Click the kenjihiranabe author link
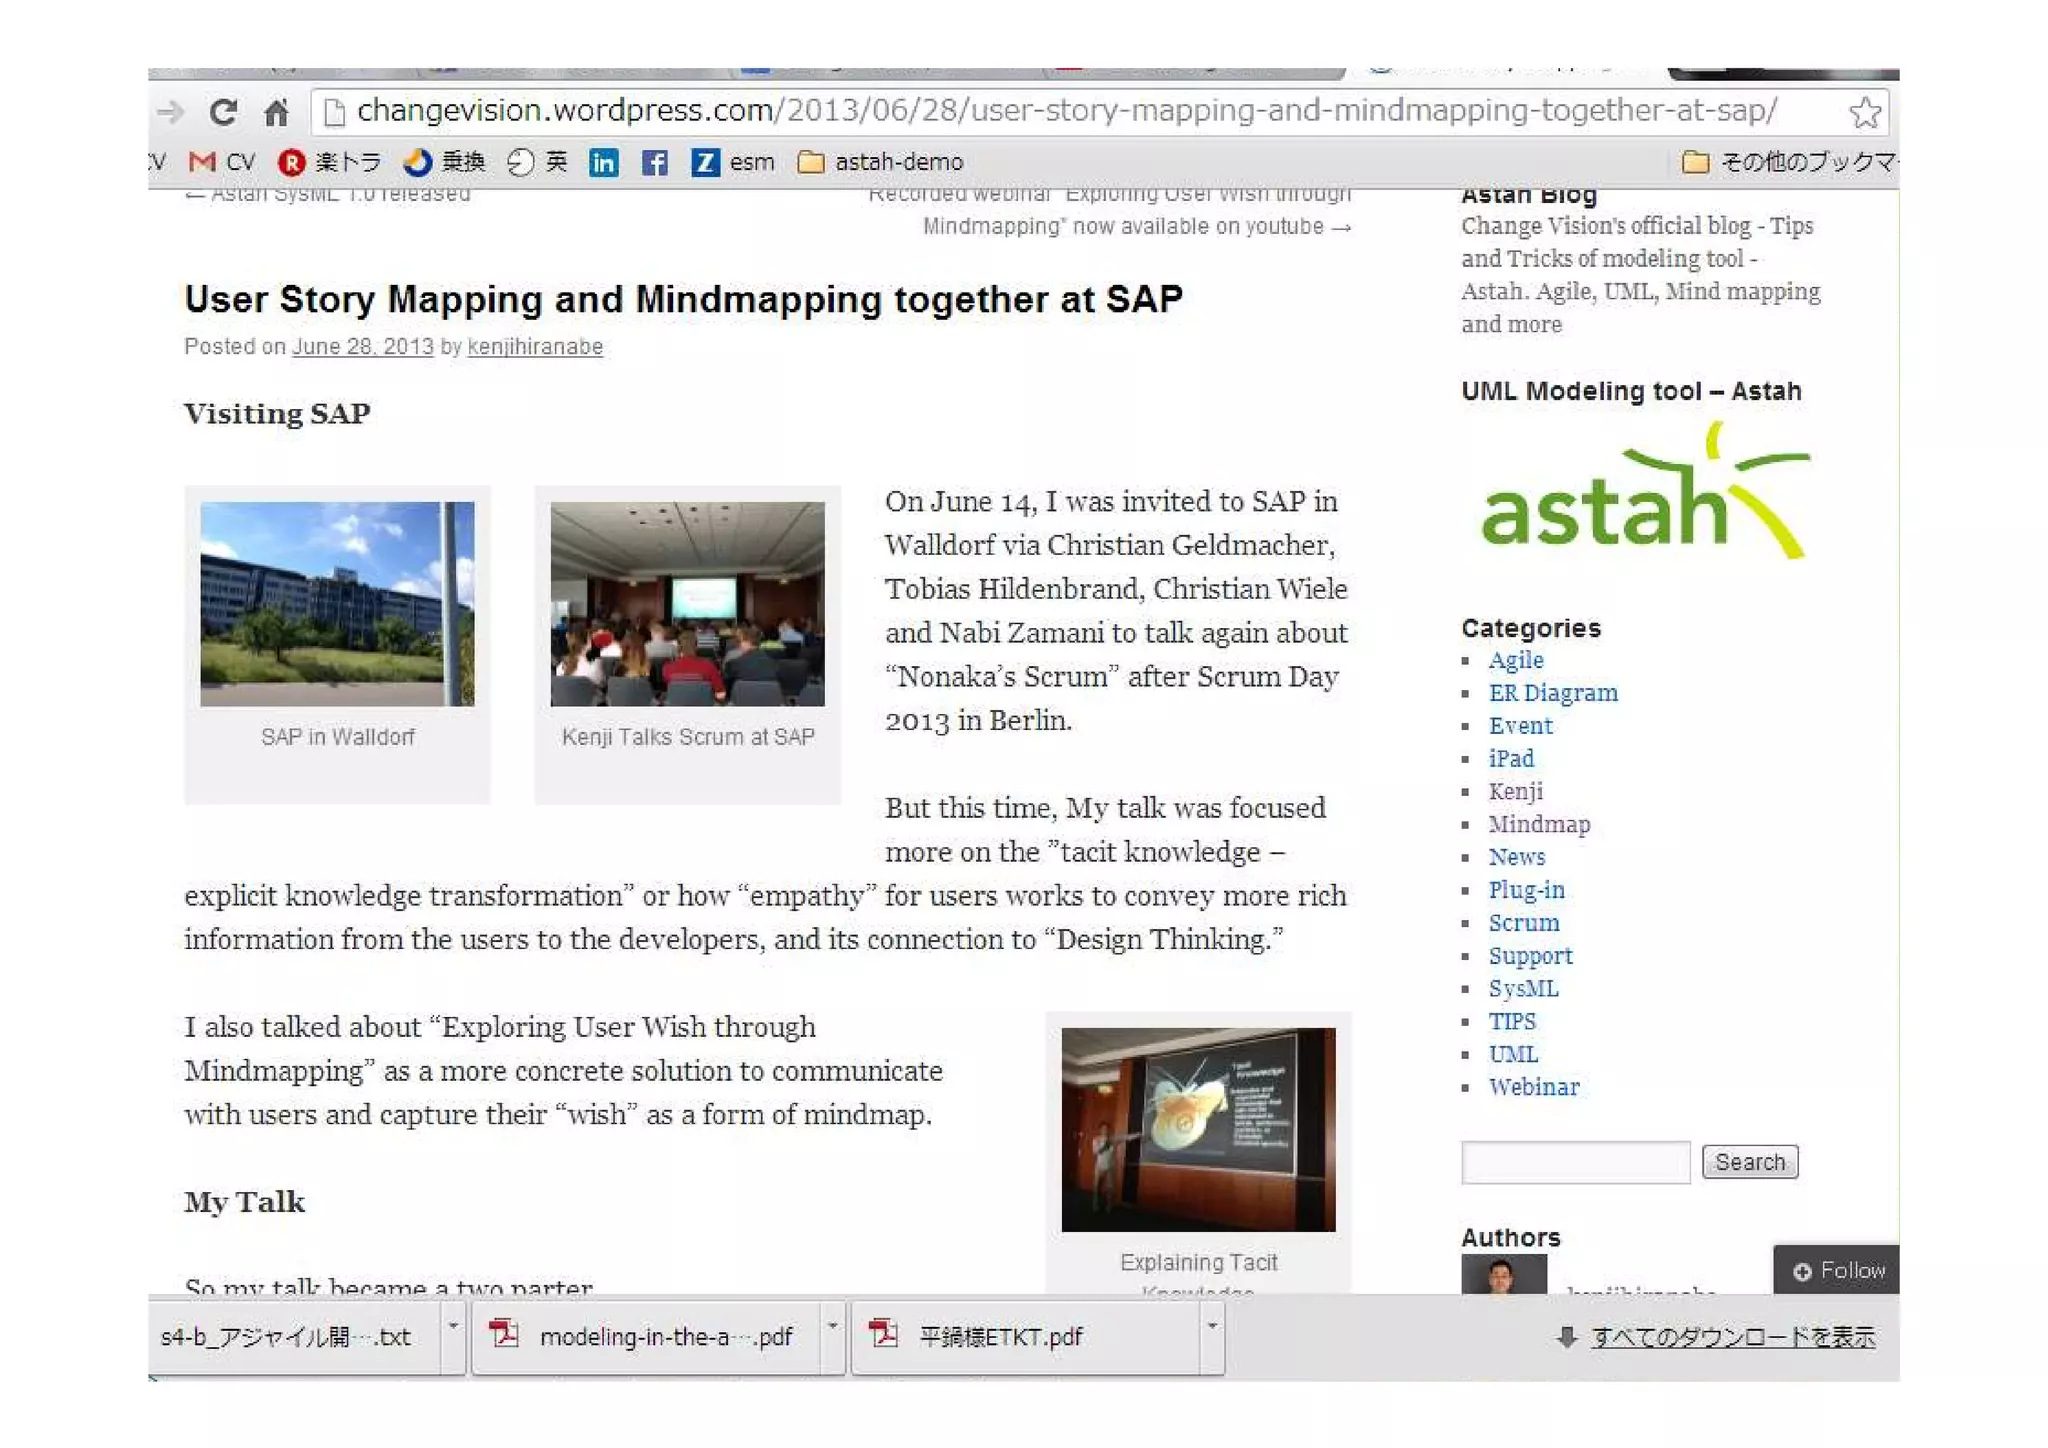Image resolution: width=2048 pixels, height=1448 pixels. (x=535, y=347)
